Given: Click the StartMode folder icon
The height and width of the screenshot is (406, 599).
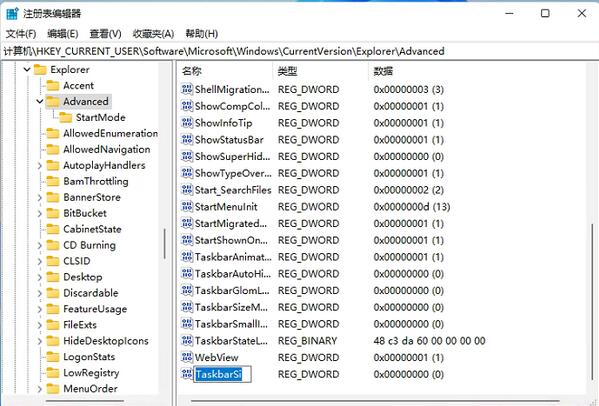Looking at the screenshot, I should point(65,118).
